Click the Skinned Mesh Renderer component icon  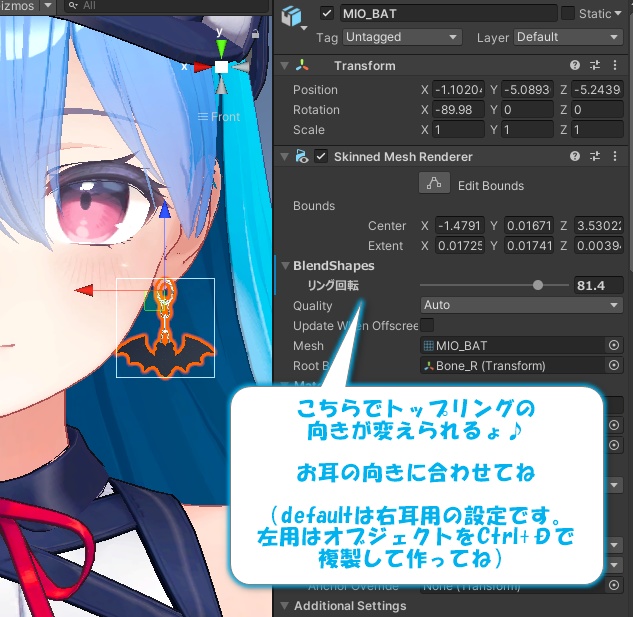pyautogui.click(x=302, y=156)
